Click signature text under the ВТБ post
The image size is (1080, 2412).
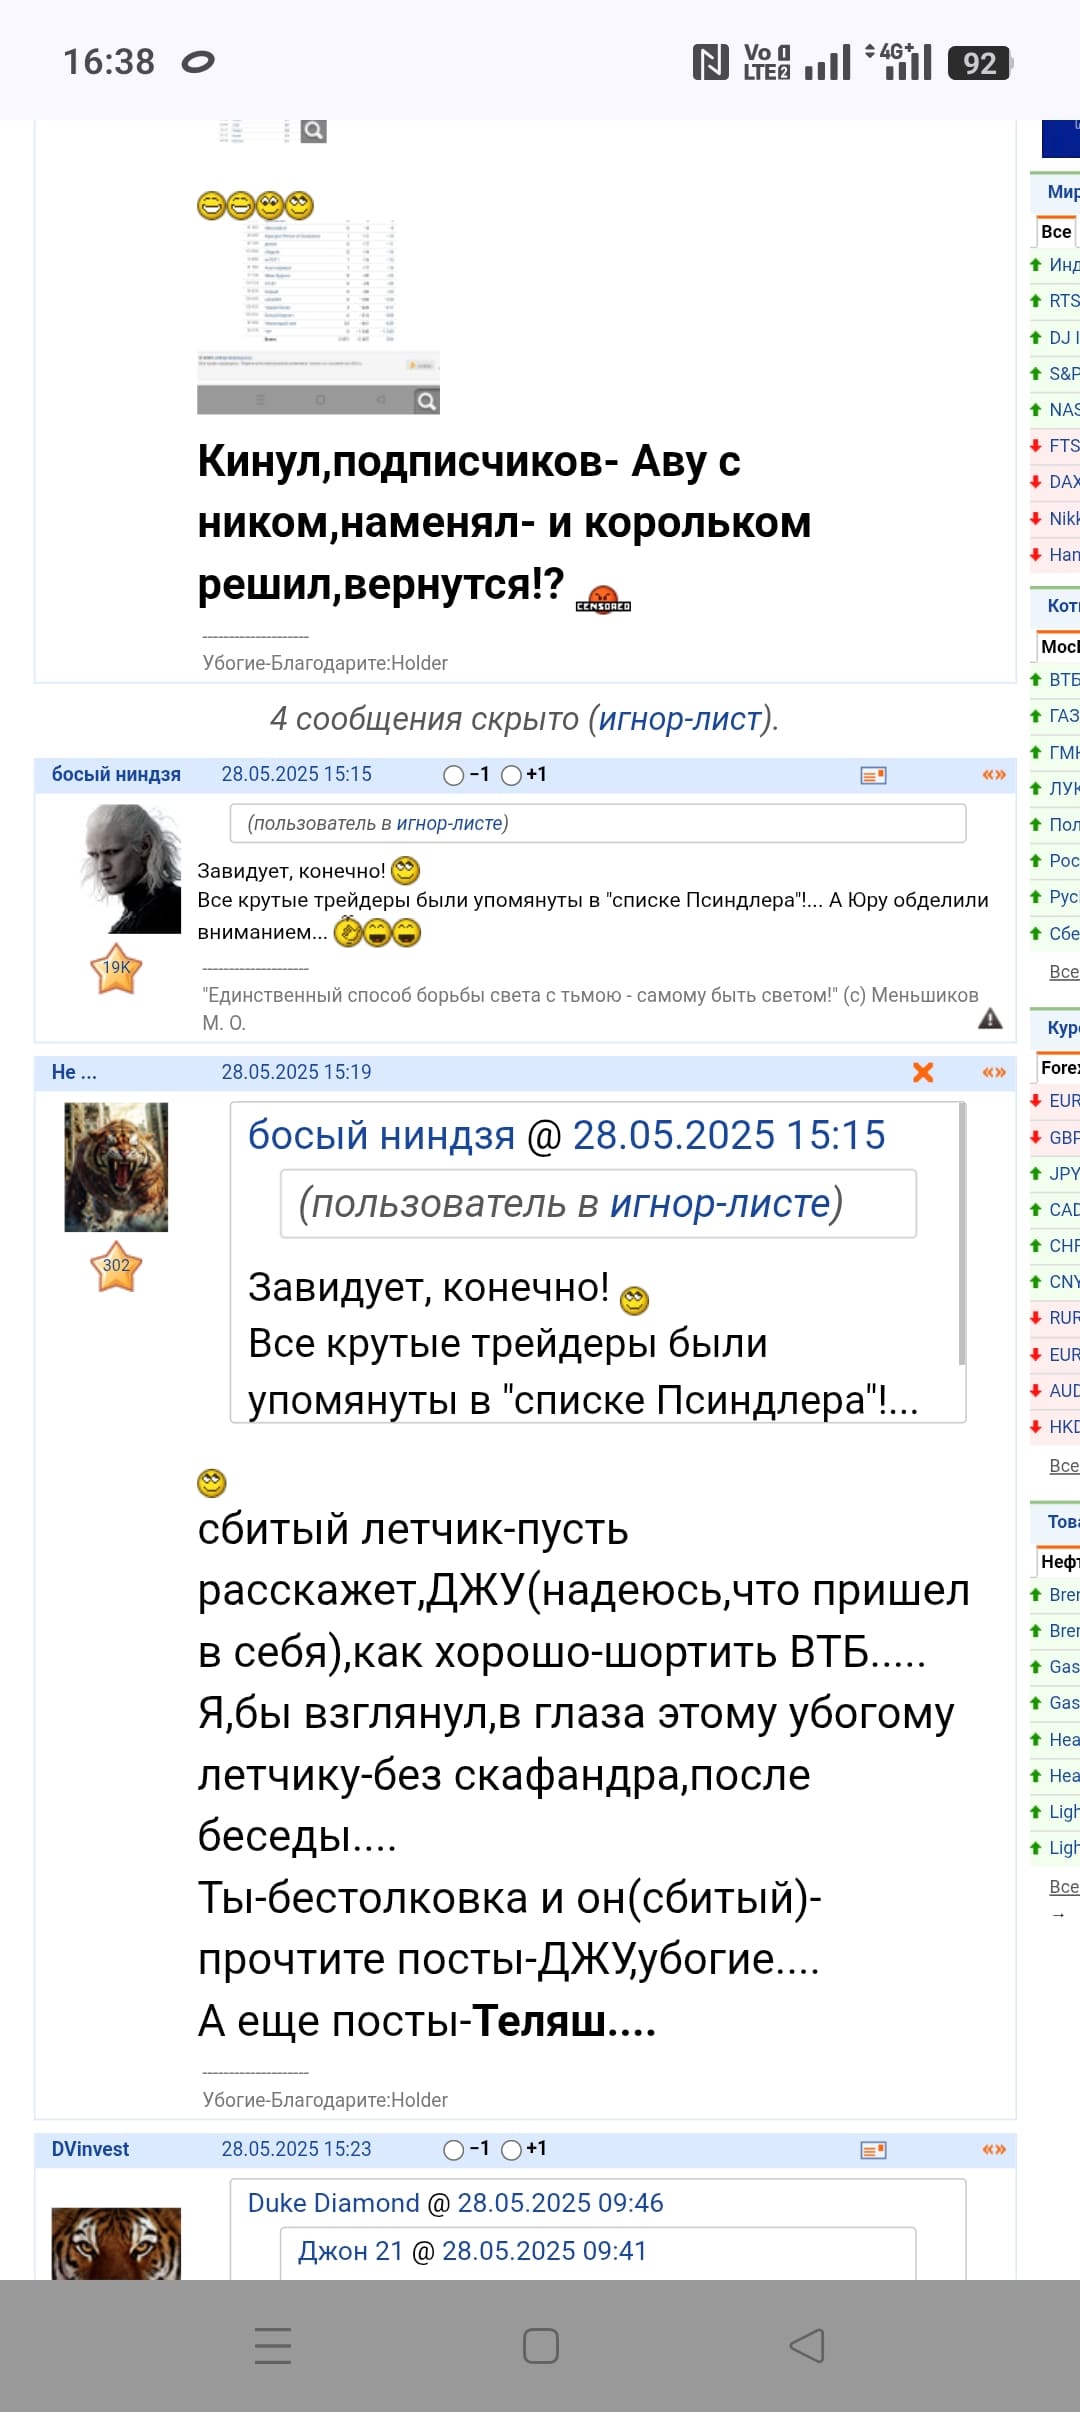point(325,2100)
